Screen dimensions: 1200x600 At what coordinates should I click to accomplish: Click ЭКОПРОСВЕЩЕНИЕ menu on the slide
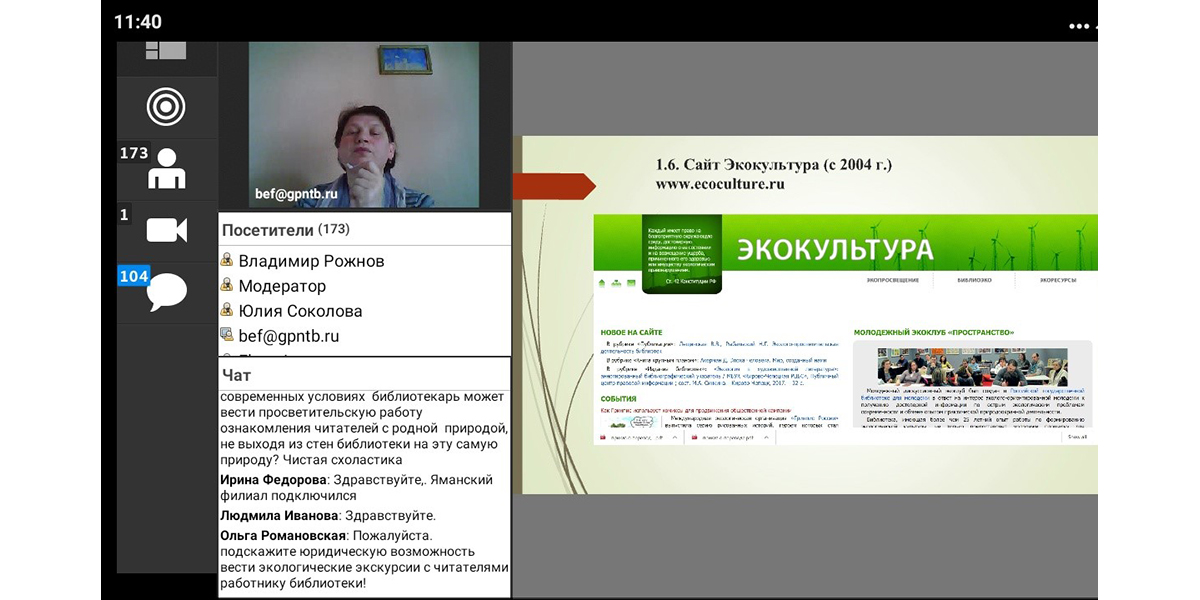pyautogui.click(x=893, y=281)
